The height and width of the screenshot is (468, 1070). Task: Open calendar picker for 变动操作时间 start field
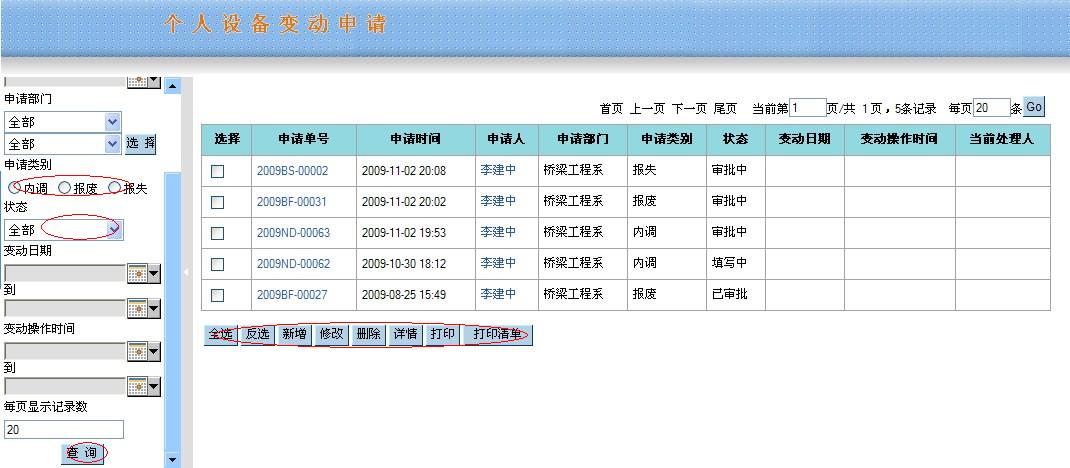tap(143, 351)
